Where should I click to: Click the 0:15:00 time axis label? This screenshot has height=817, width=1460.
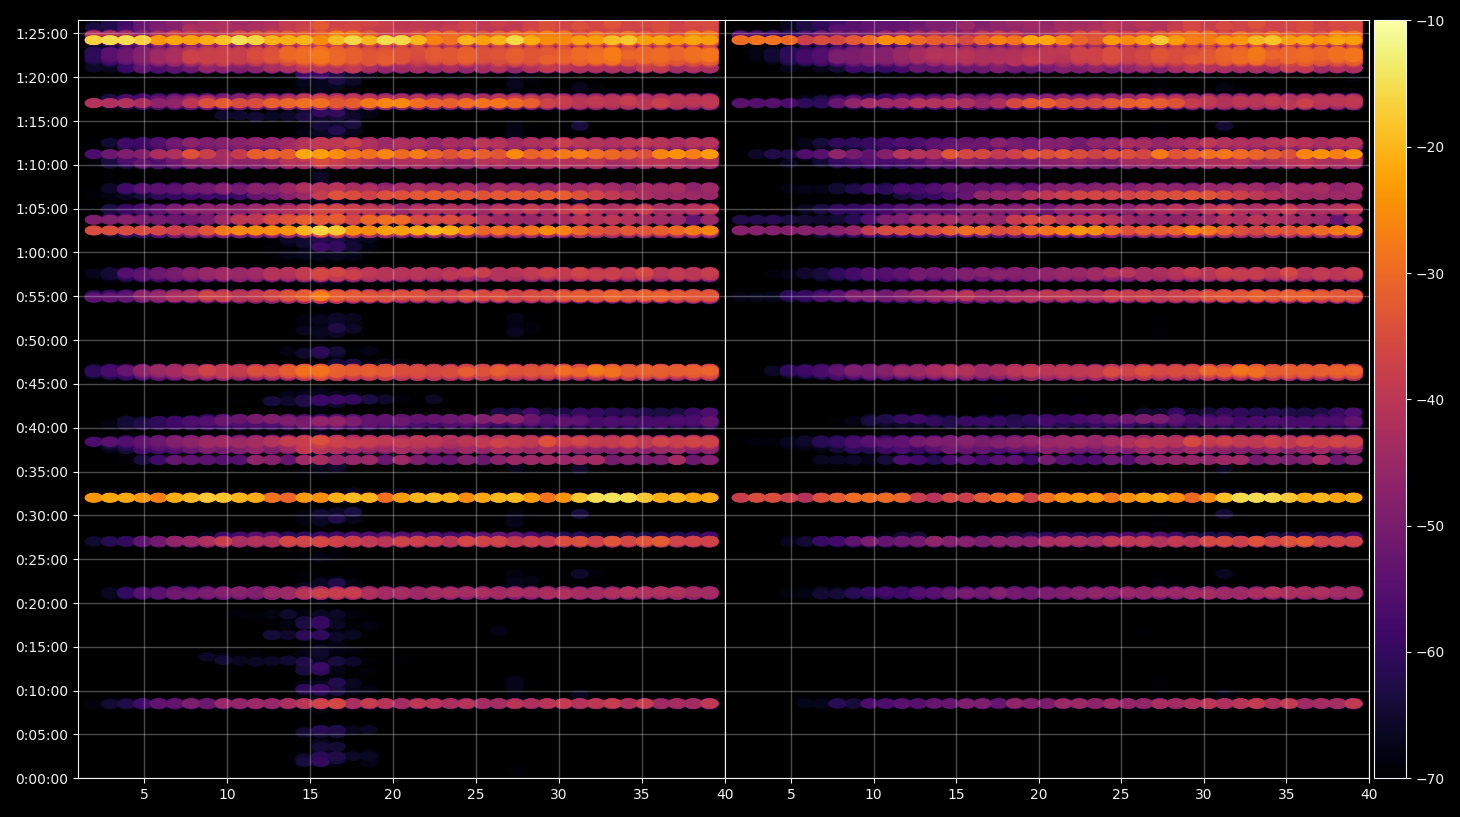(42, 647)
